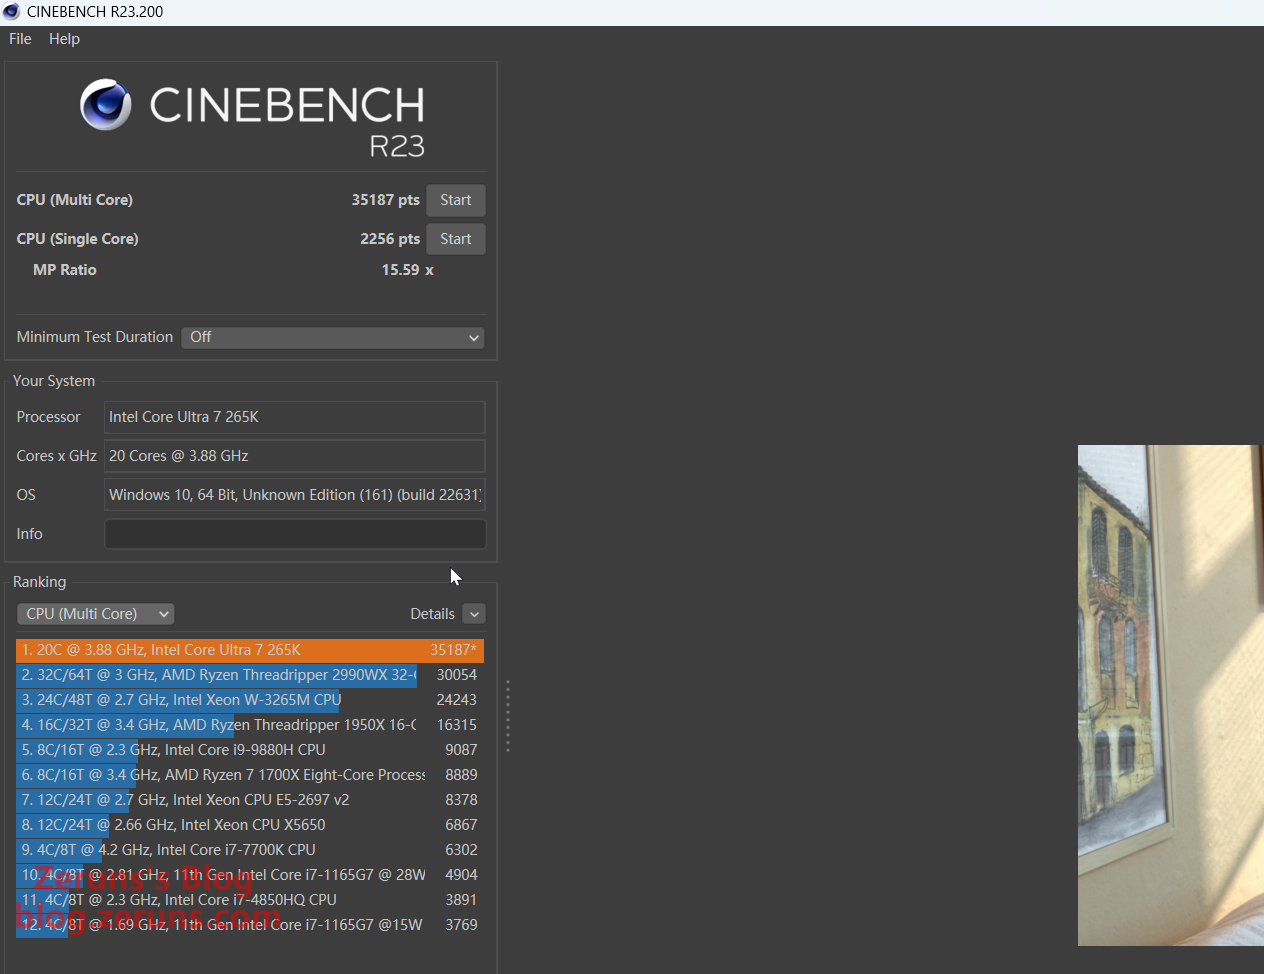This screenshot has height=974, width=1264.
Task: Select ranking row Core i7-4850HQ CPU
Action: [x=250, y=900]
